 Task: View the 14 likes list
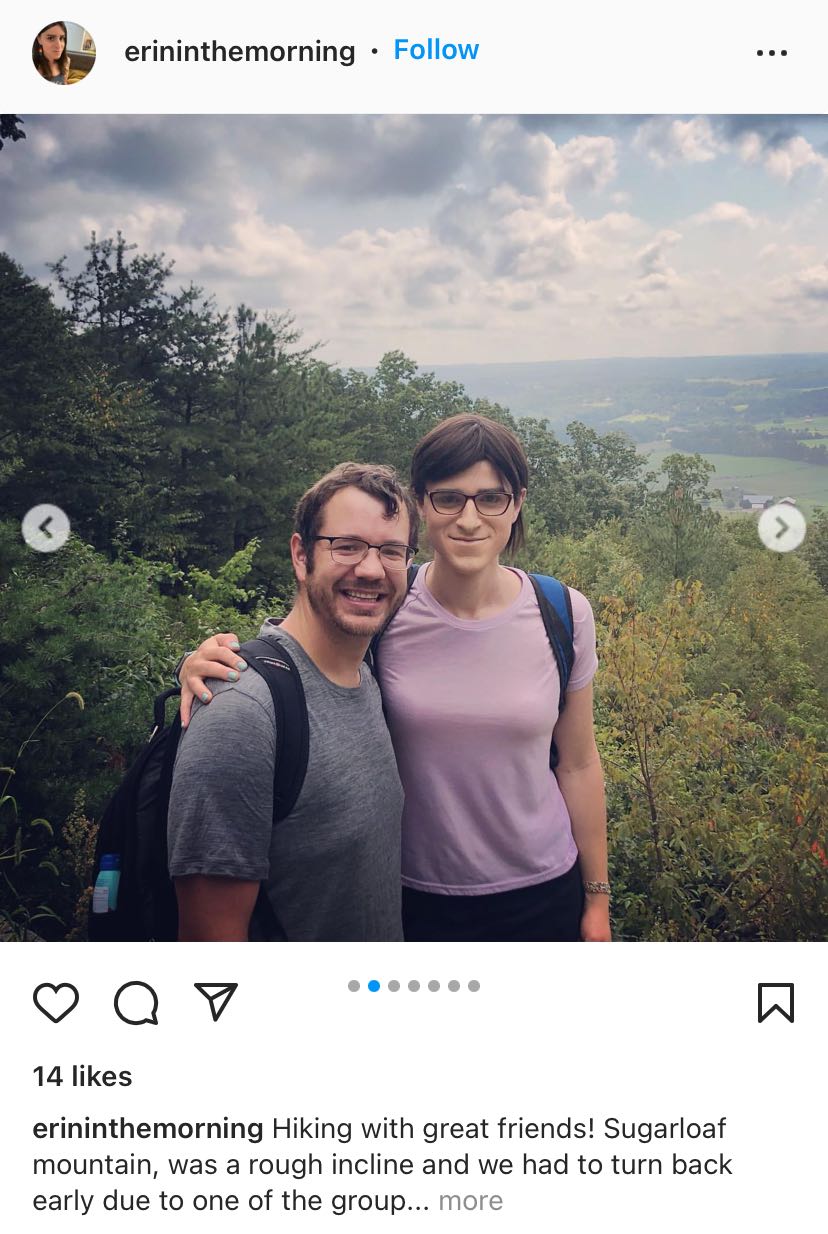tap(82, 1076)
